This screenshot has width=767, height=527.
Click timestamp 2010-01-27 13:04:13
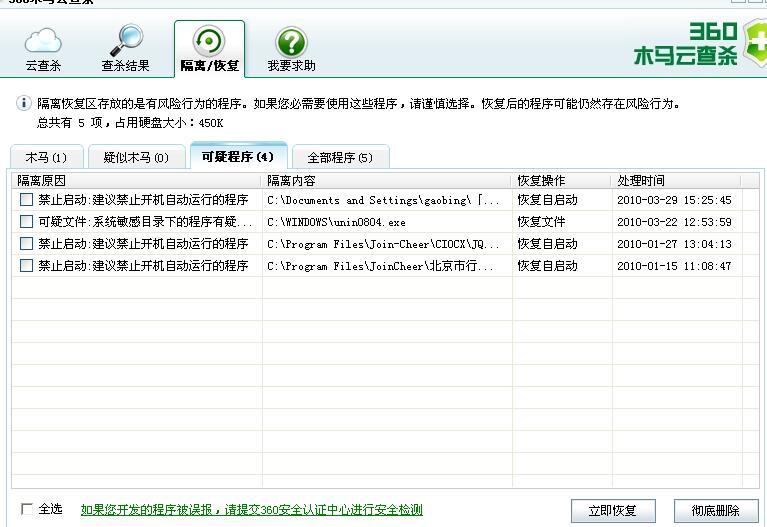674,244
